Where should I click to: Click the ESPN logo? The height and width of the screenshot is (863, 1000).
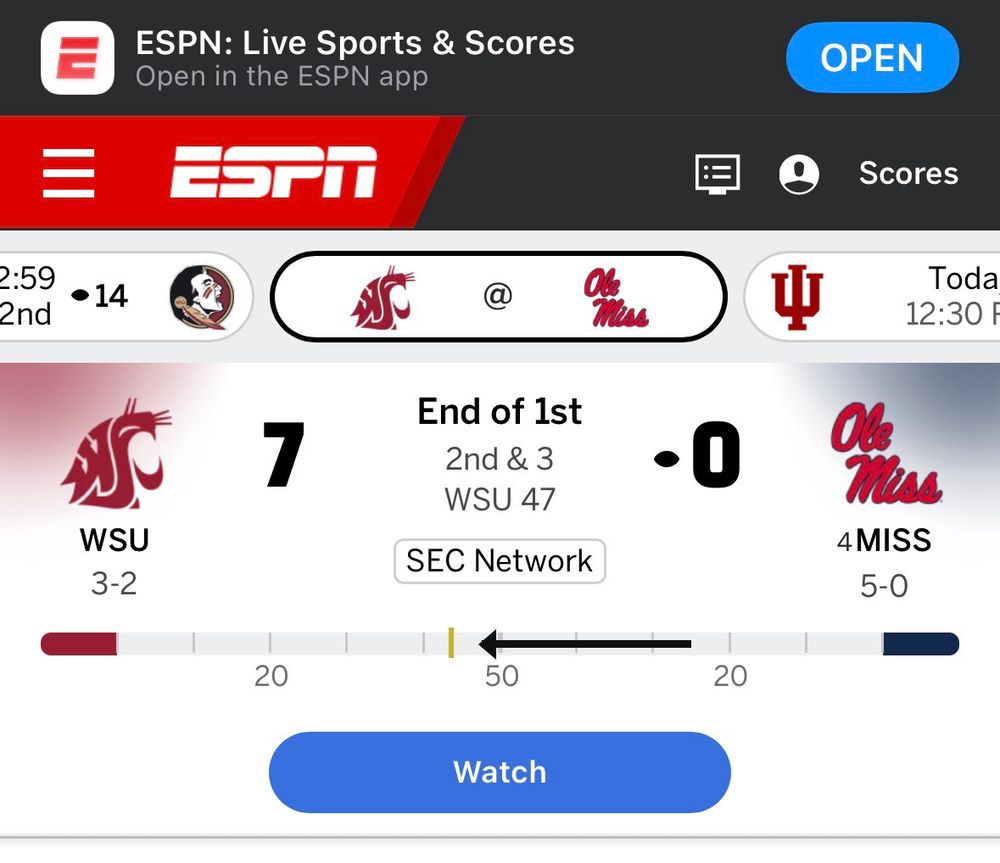tap(273, 173)
